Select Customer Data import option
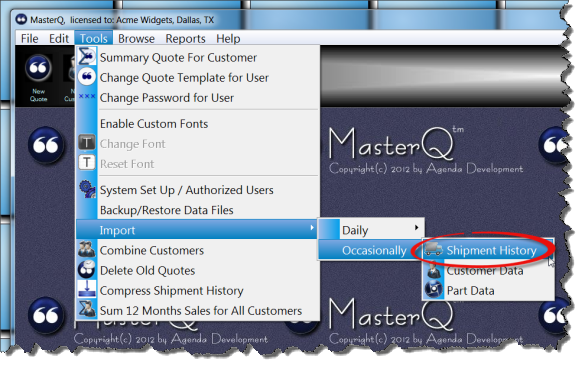 488,271
